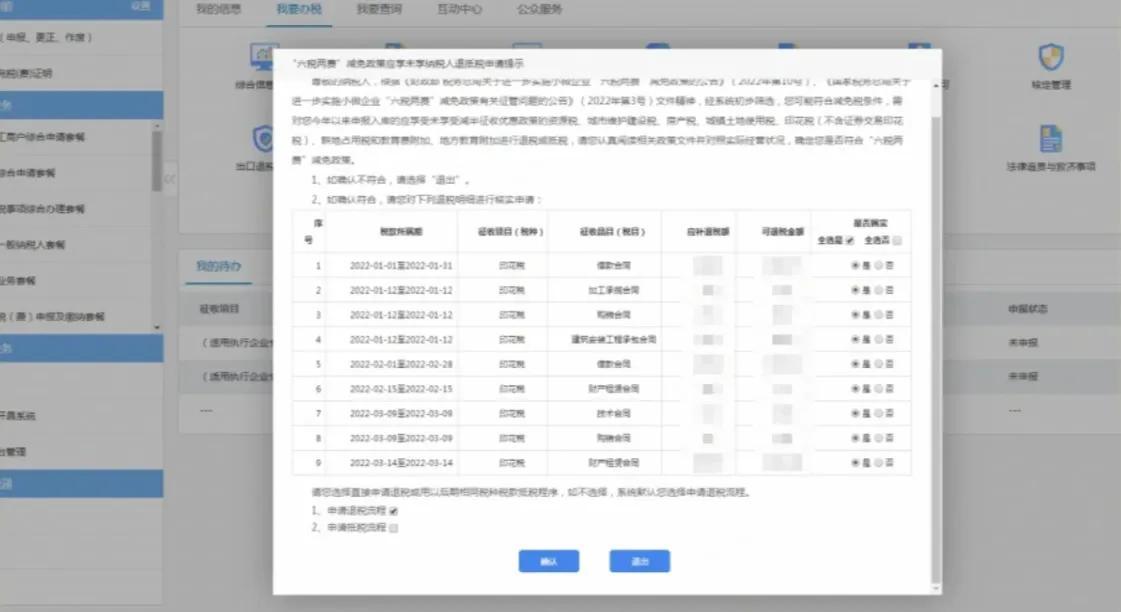
Task: Collapse the left sidebar with << arrow
Action: [169, 179]
